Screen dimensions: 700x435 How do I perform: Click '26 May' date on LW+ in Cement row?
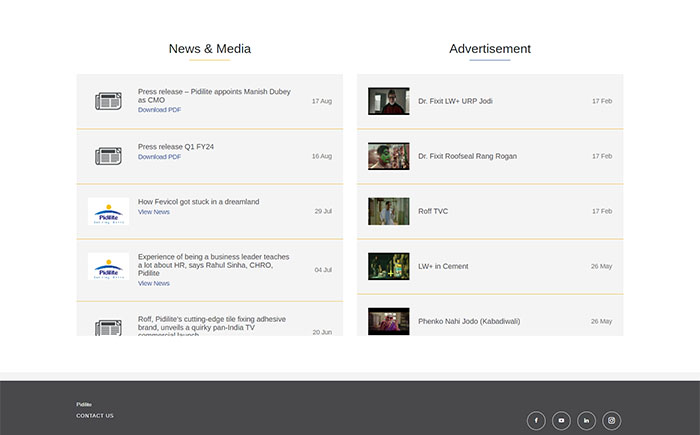tap(602, 266)
